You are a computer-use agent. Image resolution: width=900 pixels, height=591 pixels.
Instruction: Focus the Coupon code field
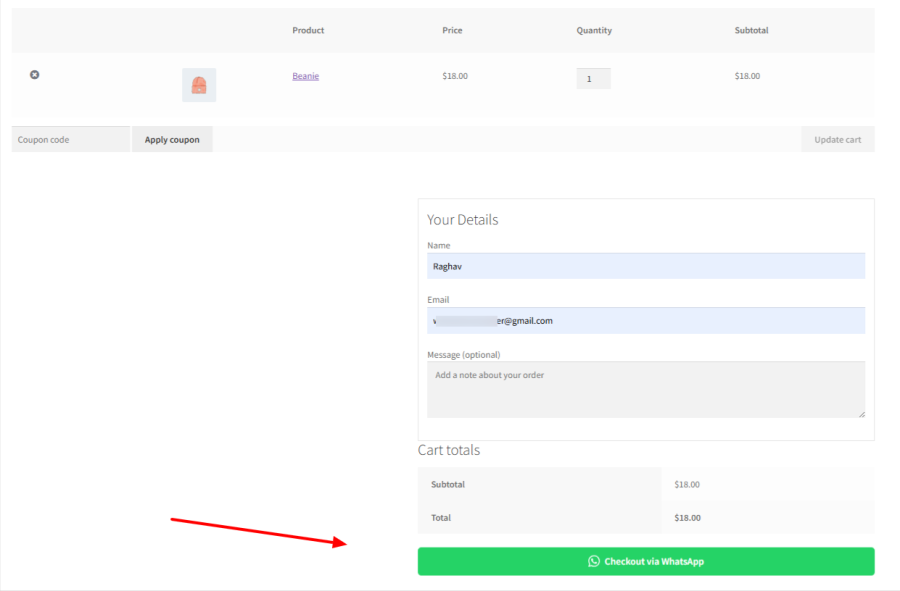pos(71,139)
